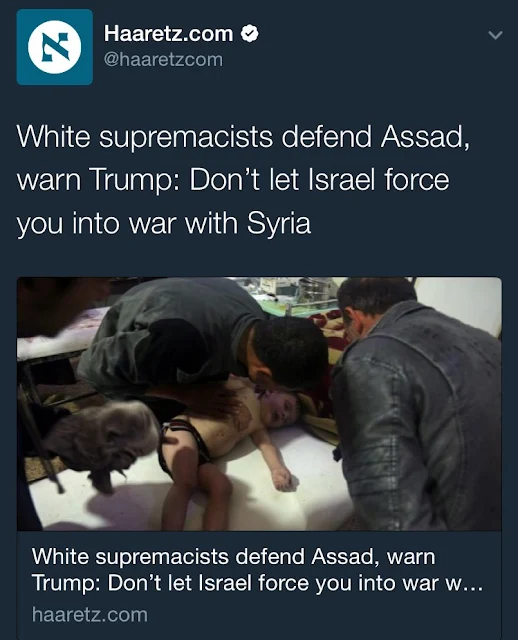
Task: Click the white circle inside the Haaretz logo
Action: click(55, 47)
